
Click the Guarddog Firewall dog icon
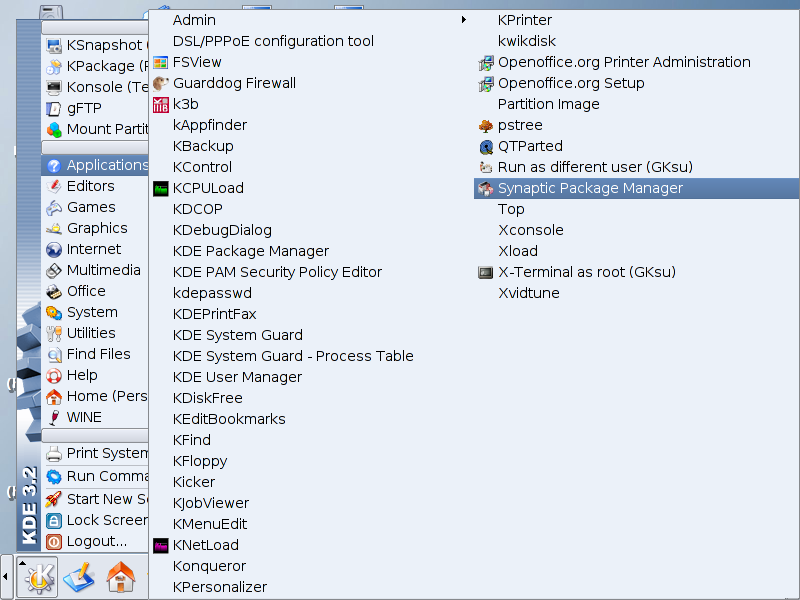160,83
